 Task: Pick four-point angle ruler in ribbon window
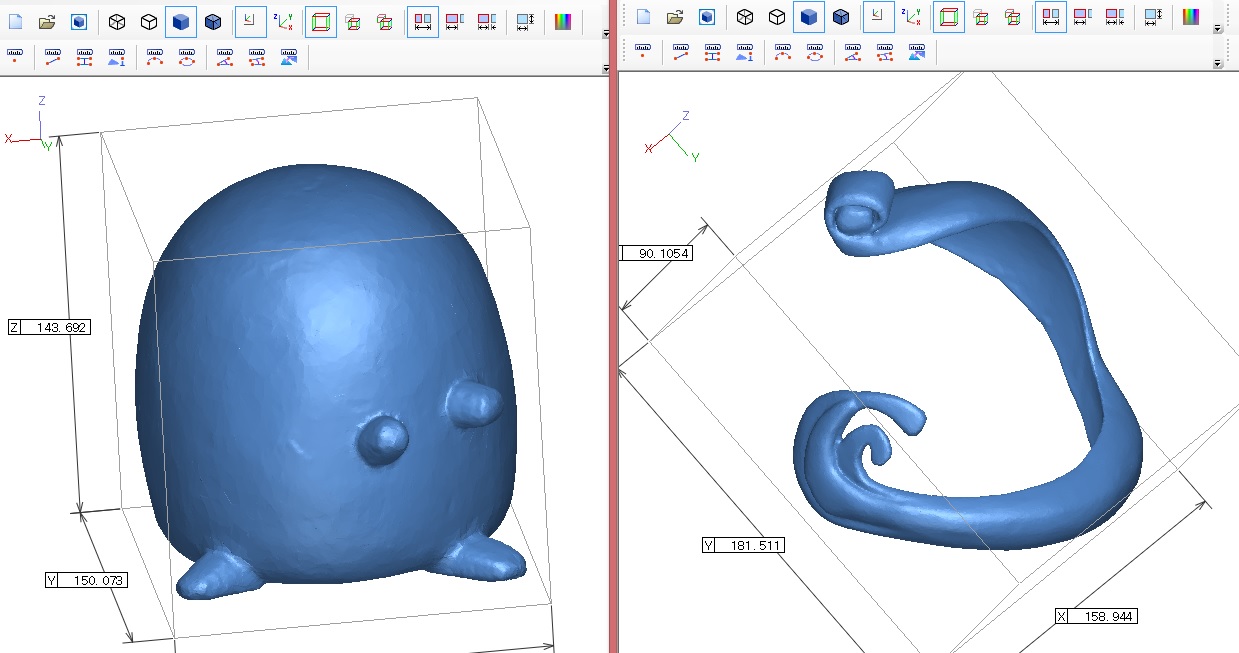885,52
